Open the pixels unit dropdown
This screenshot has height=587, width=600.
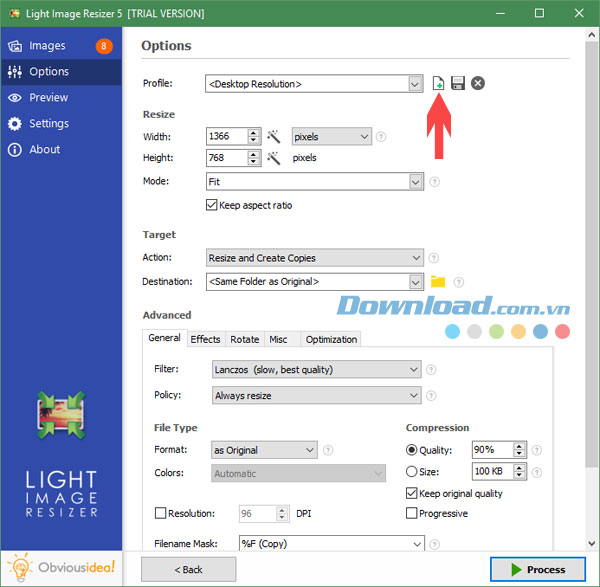[x=332, y=137]
